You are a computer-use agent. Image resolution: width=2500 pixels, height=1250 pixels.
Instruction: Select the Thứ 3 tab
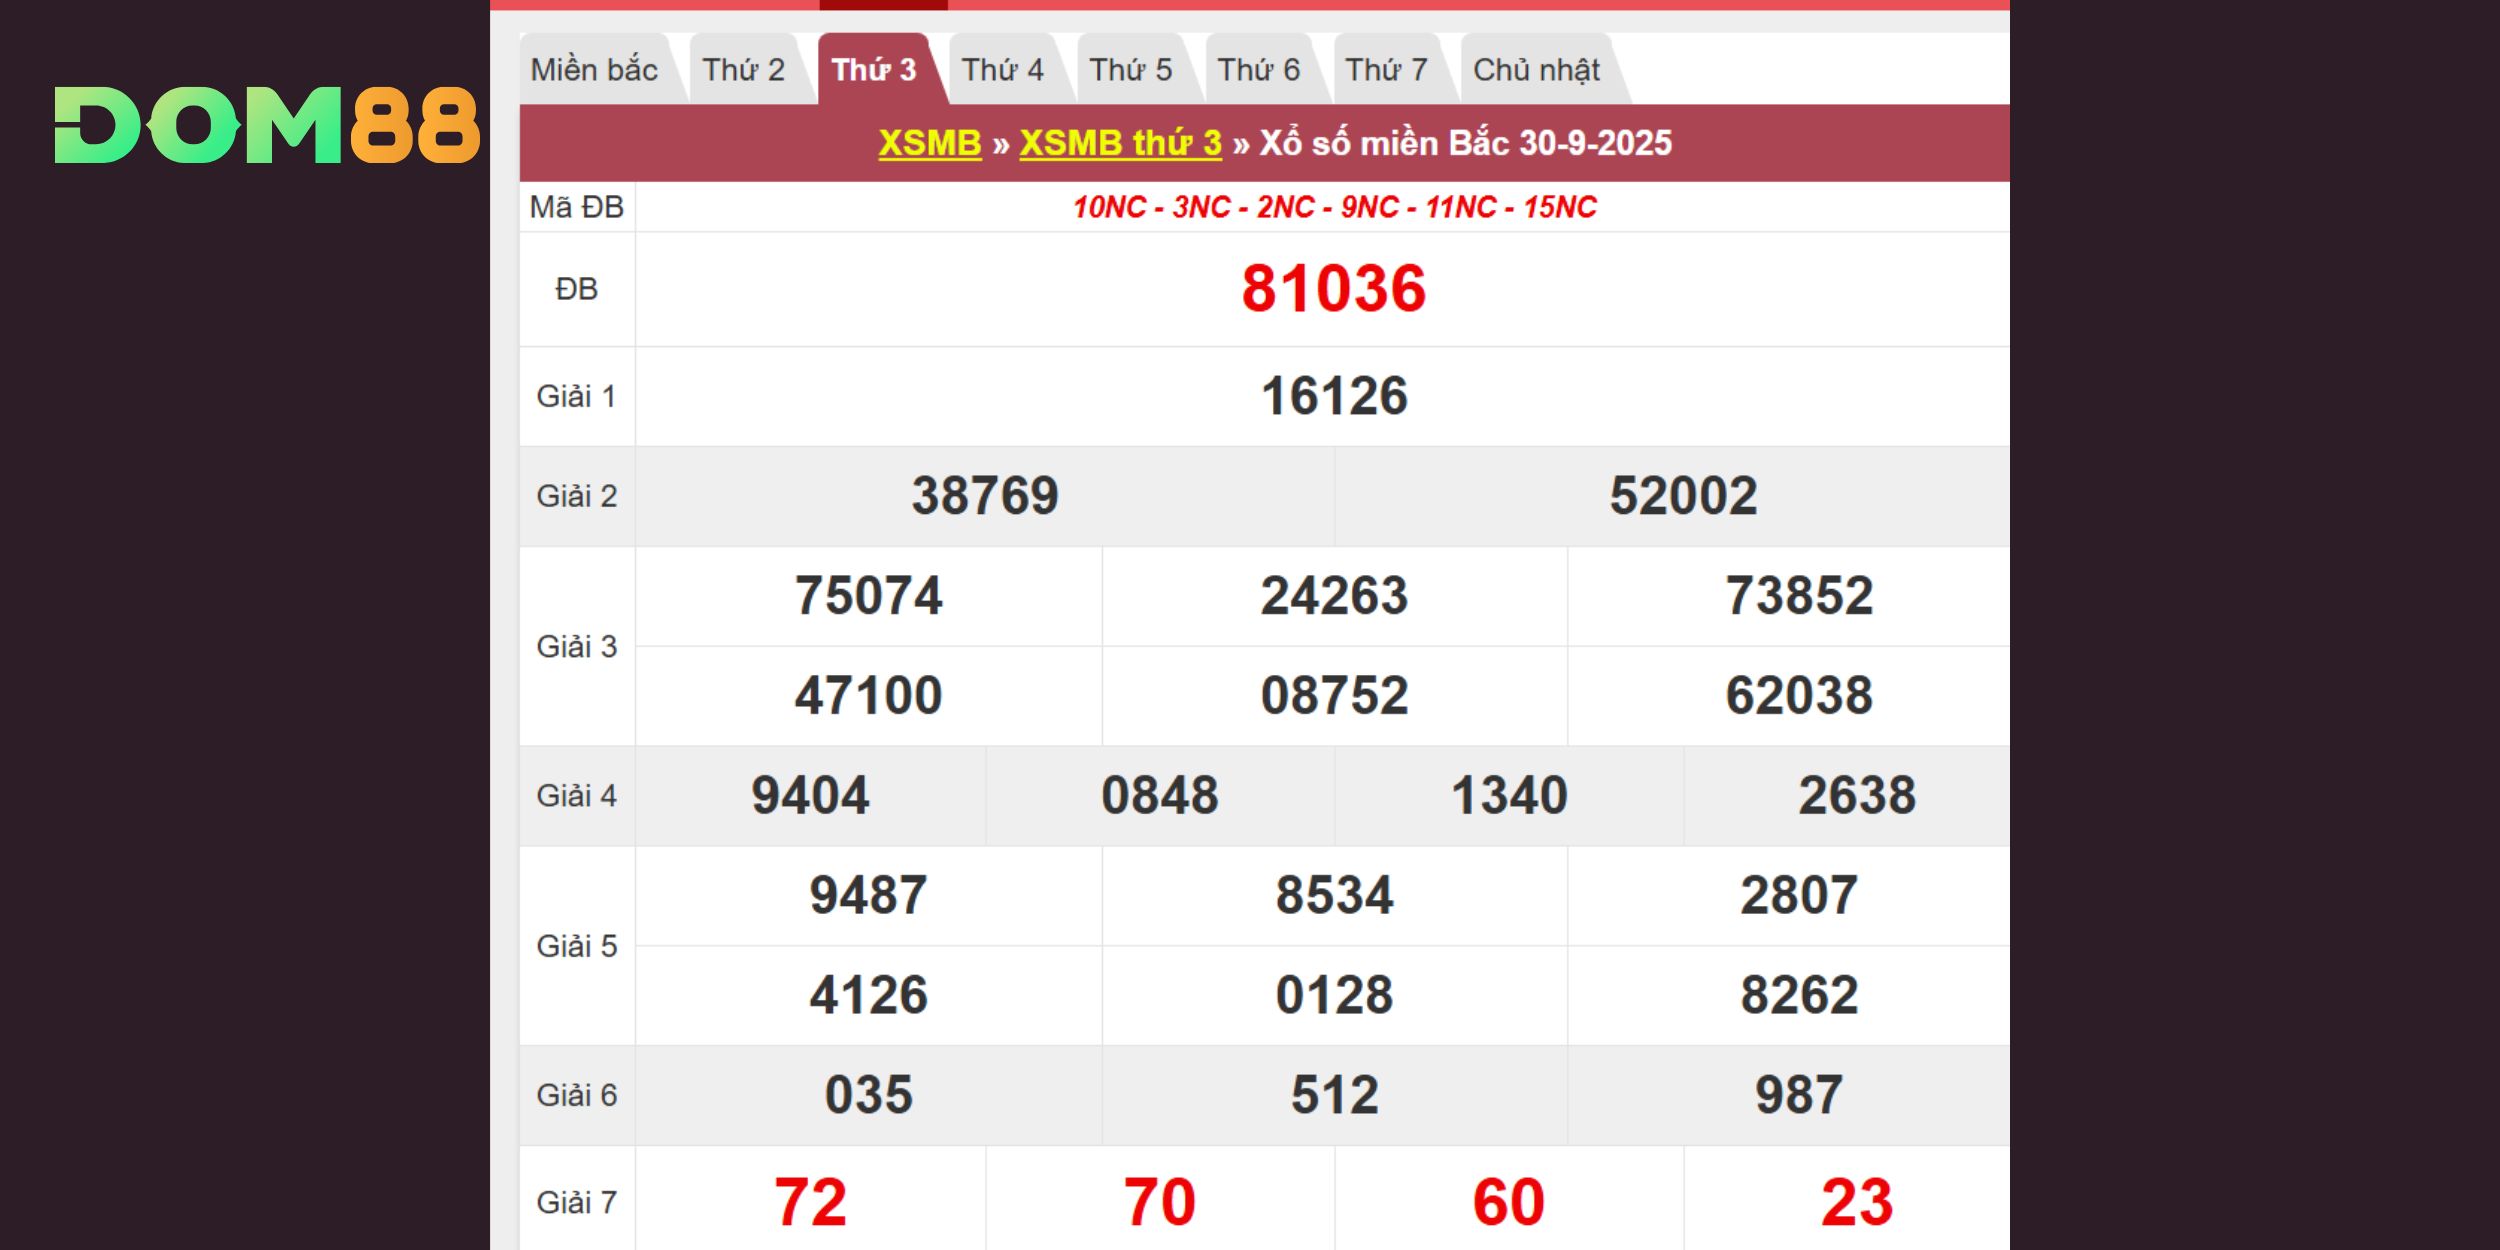coord(873,70)
